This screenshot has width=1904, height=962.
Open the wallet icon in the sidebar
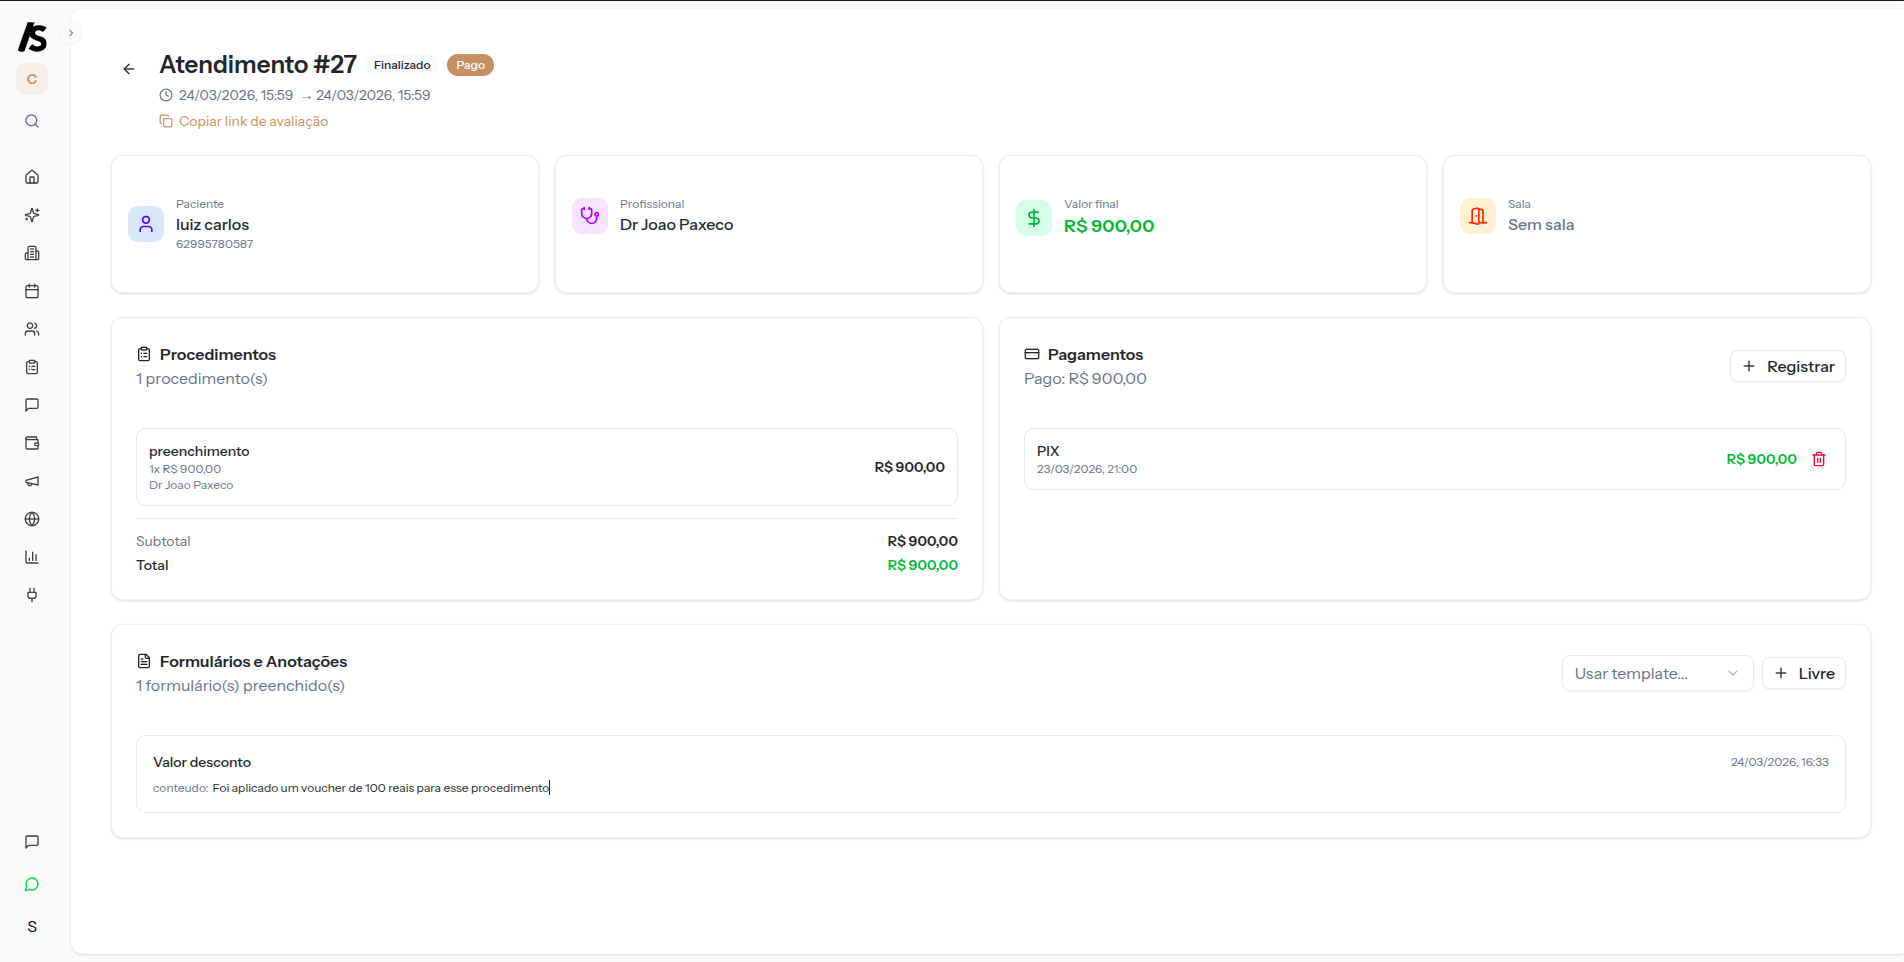pyautogui.click(x=32, y=443)
